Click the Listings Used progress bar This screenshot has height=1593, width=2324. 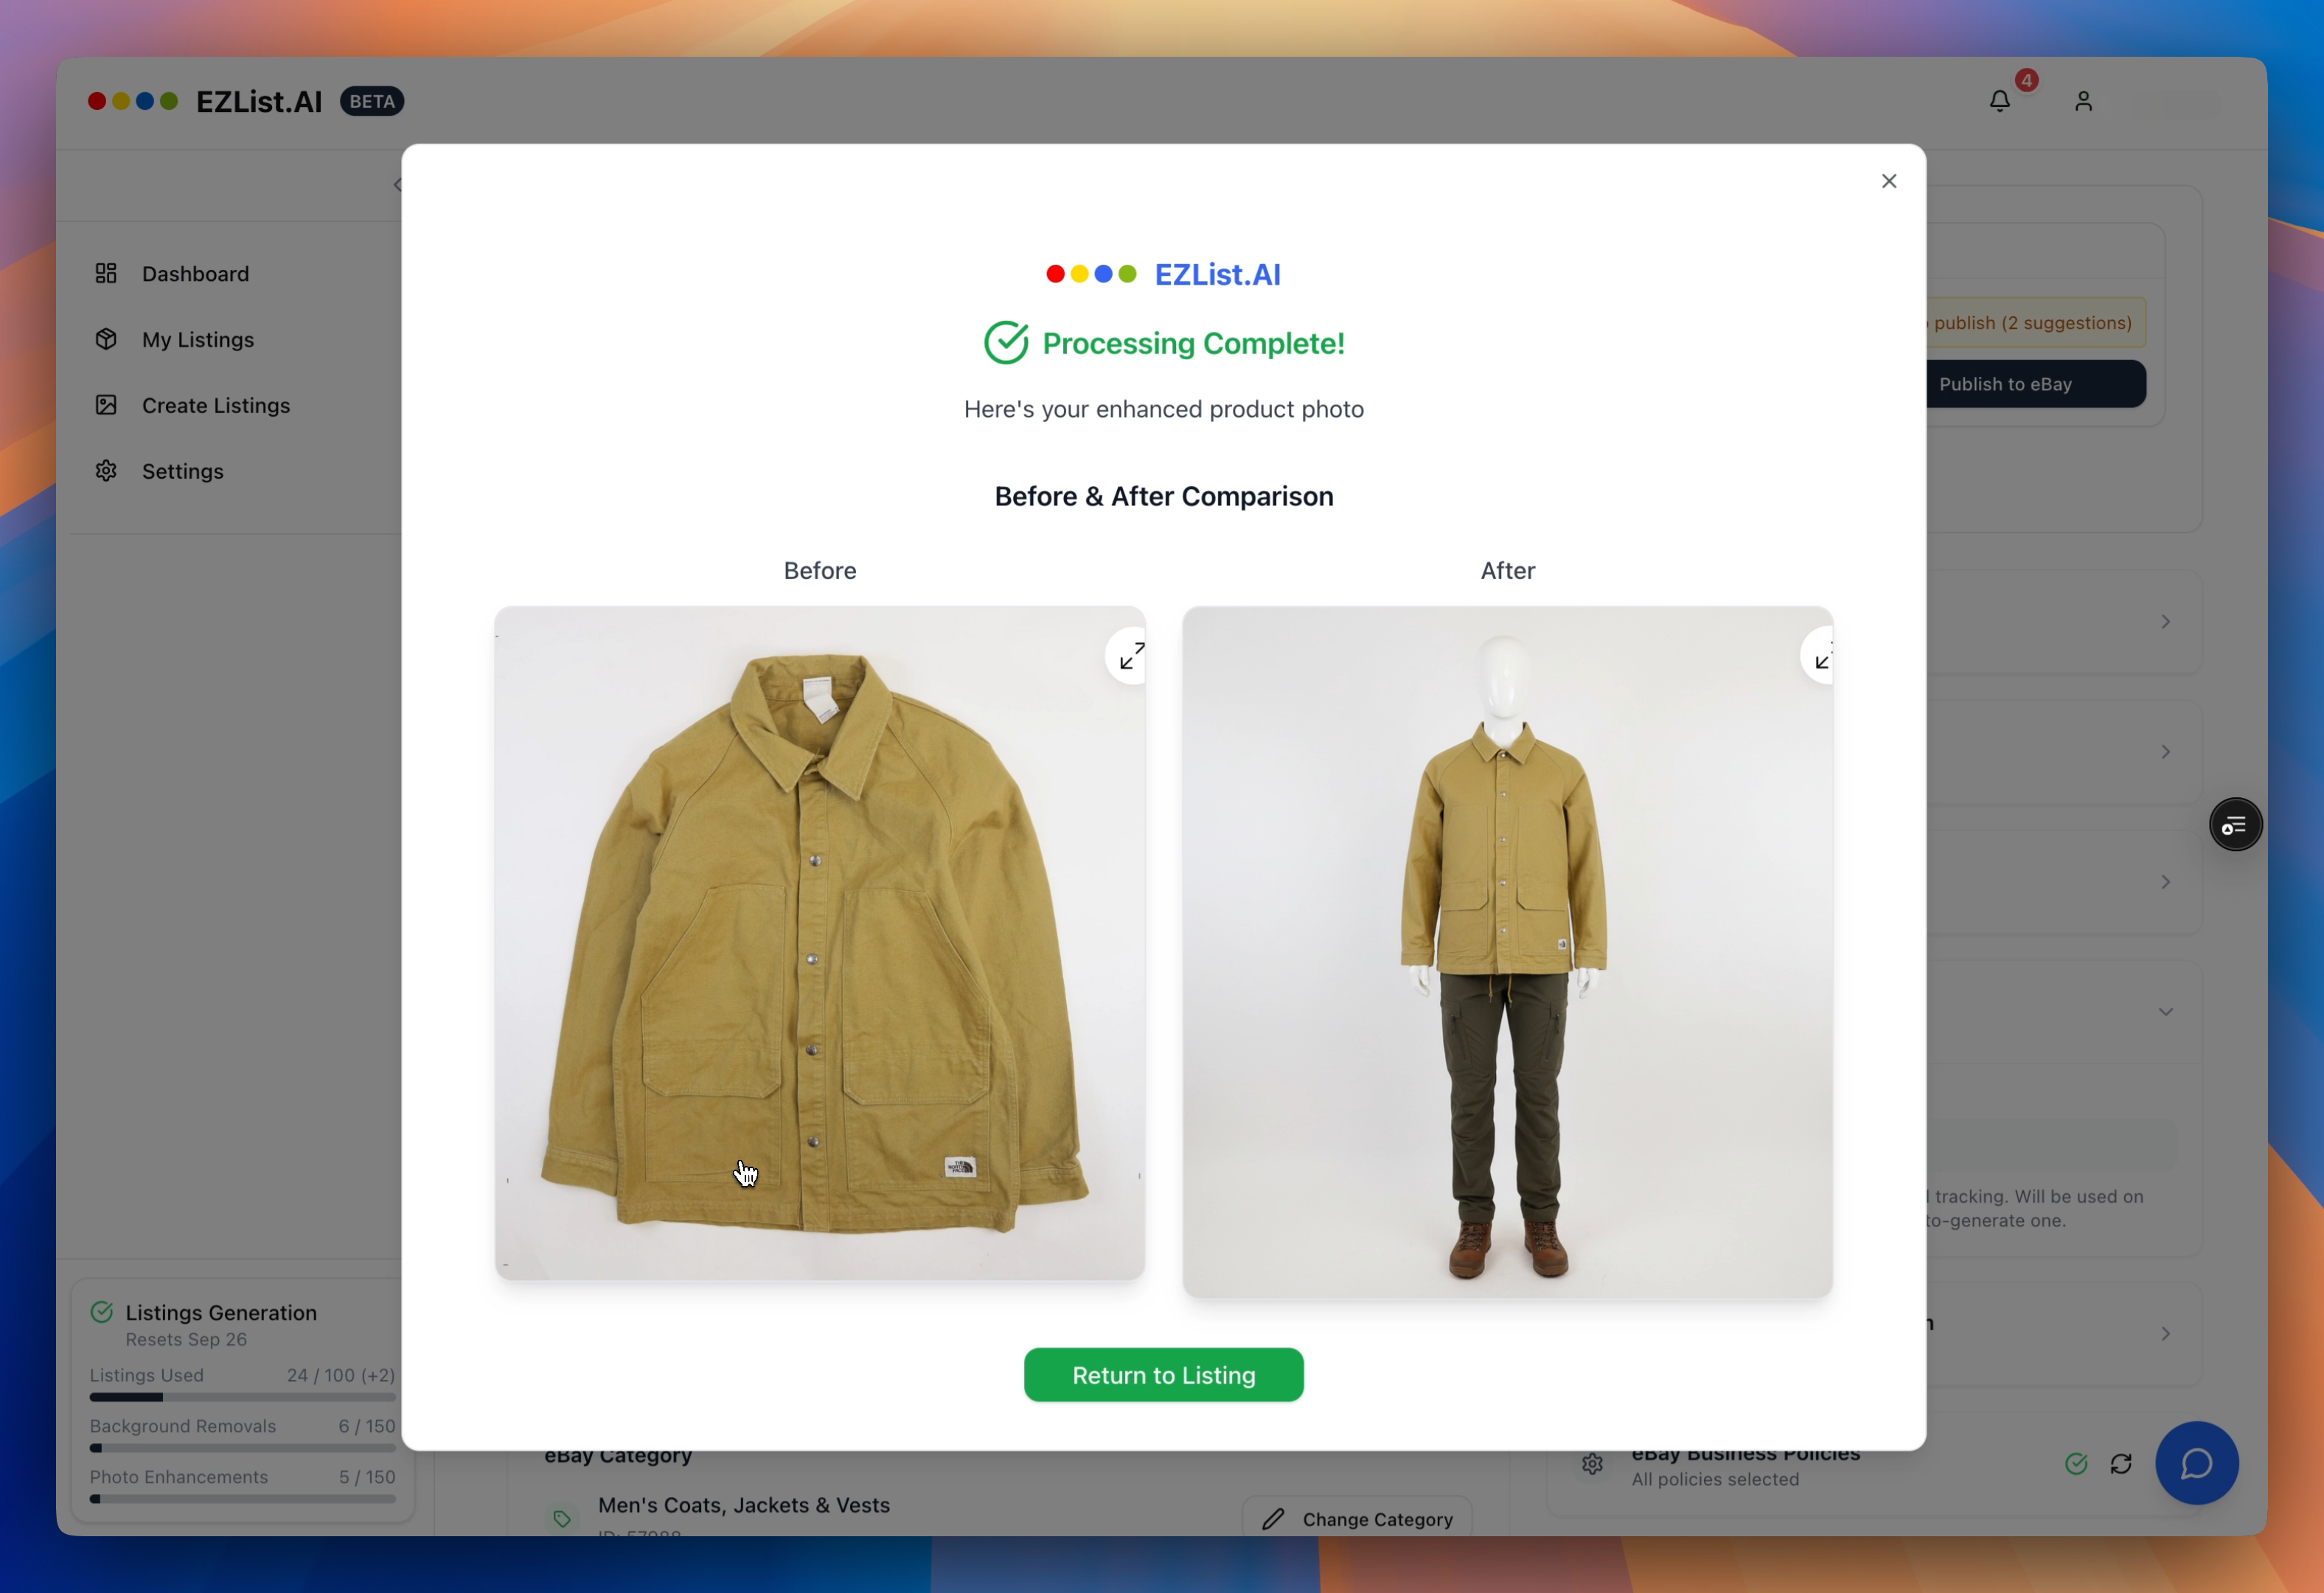click(242, 1397)
